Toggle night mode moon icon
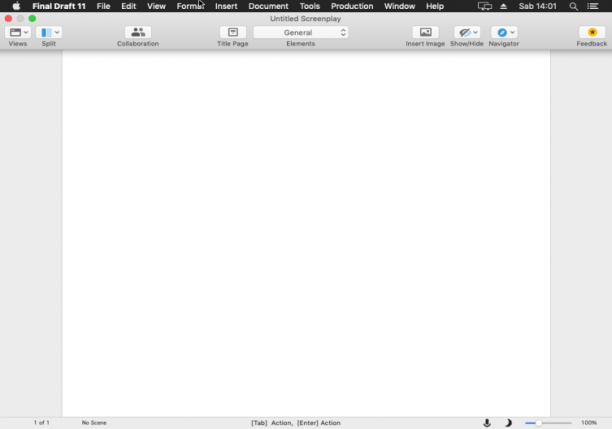The height and width of the screenshot is (429, 612). (x=508, y=423)
